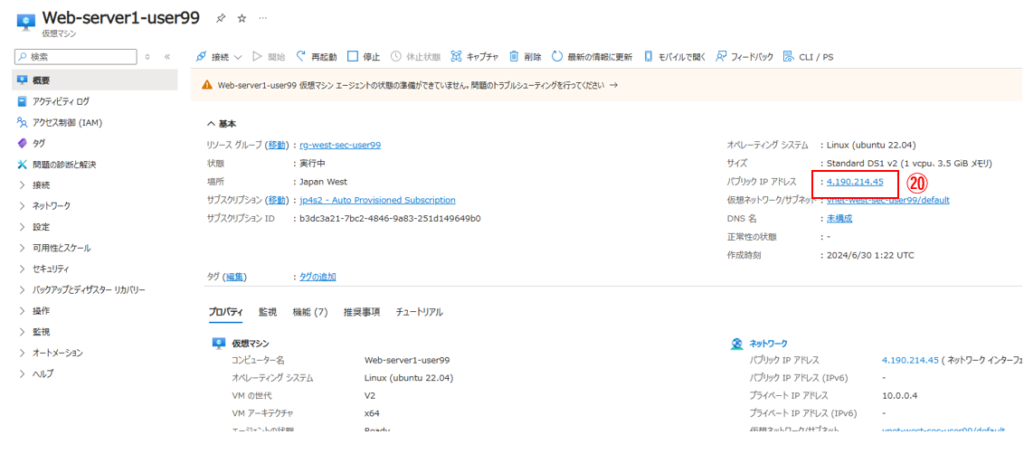Open the フィードバック feedback button
The height and width of the screenshot is (463, 1024).
coord(744,57)
